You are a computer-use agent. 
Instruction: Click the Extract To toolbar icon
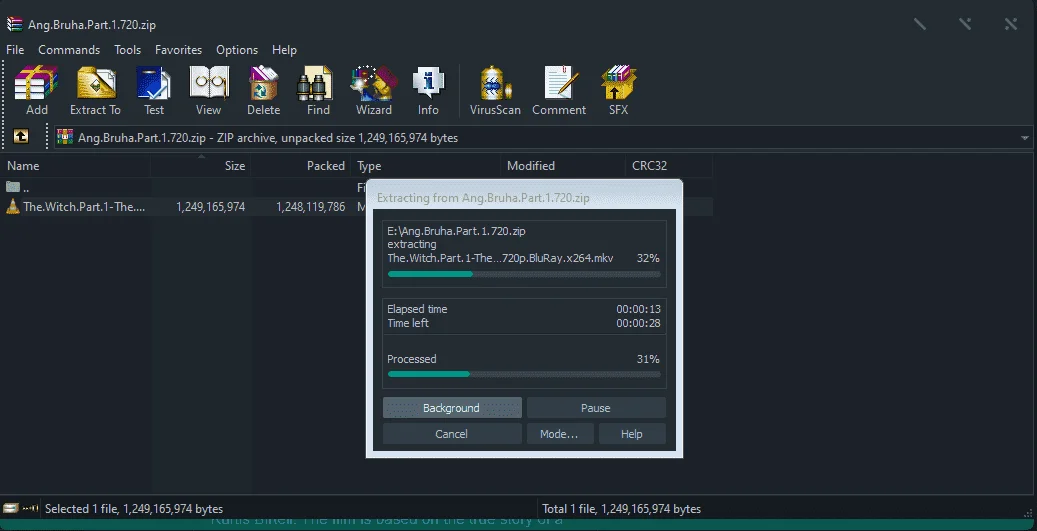pos(96,91)
